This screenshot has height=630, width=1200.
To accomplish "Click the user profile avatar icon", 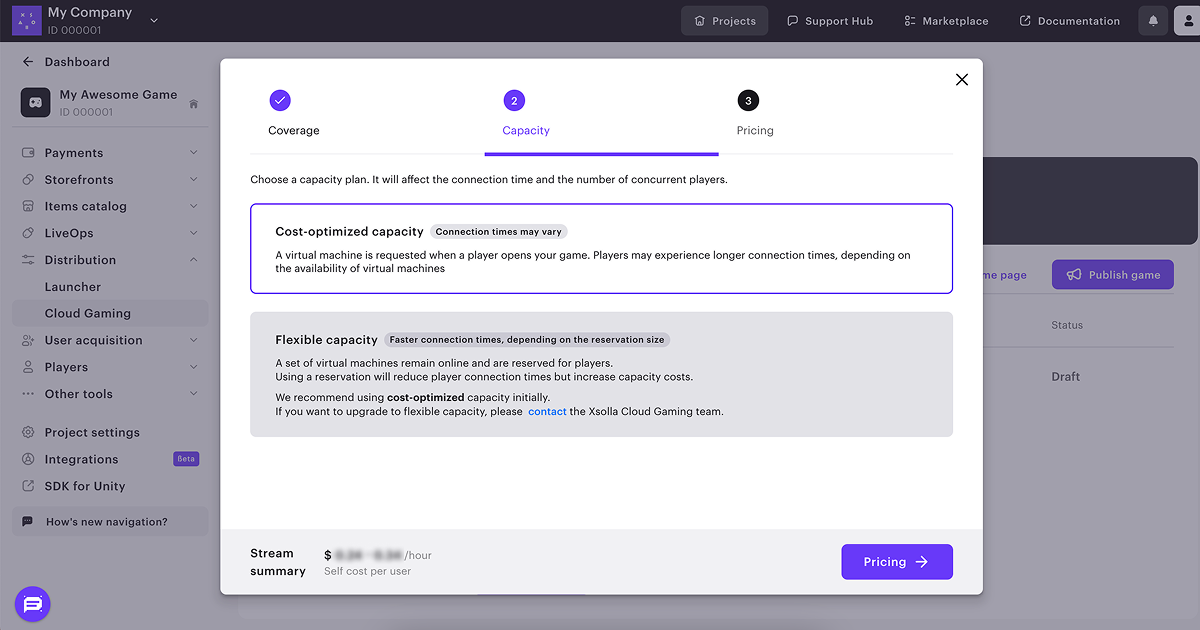I will pos(1187,21).
